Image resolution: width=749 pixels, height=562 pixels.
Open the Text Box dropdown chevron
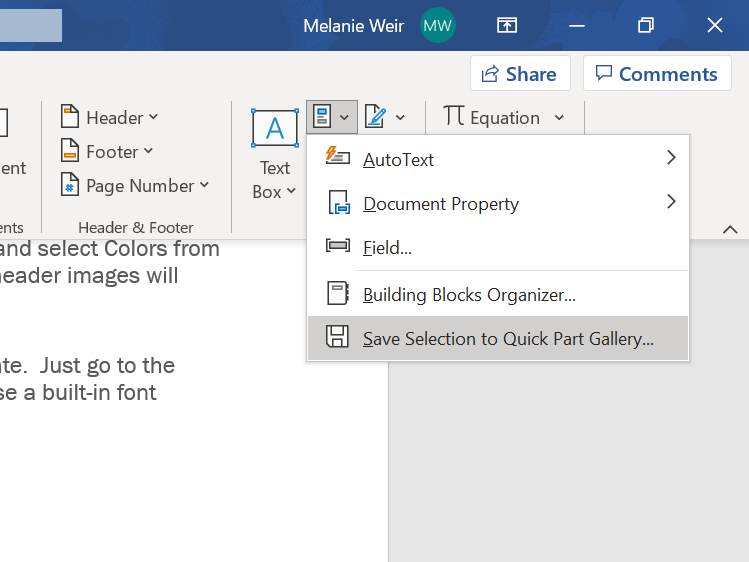[291, 191]
